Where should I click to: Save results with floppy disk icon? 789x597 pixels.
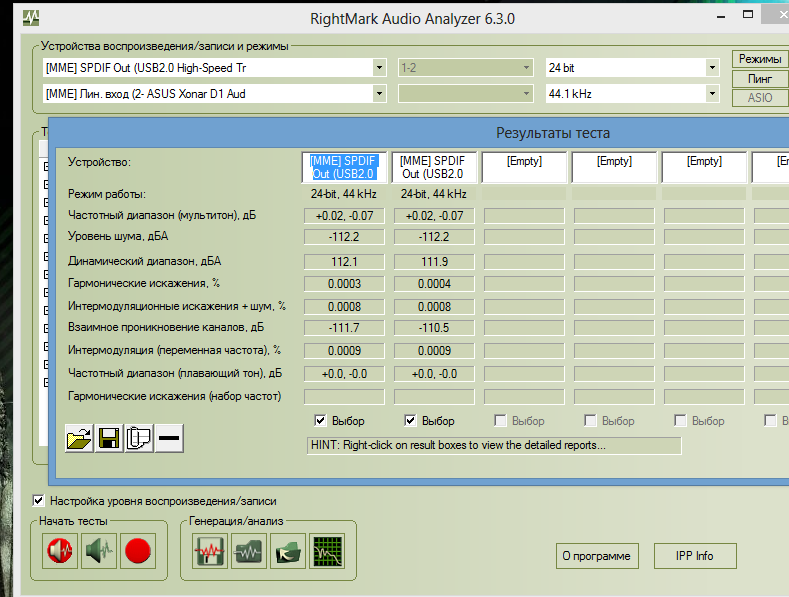point(109,438)
